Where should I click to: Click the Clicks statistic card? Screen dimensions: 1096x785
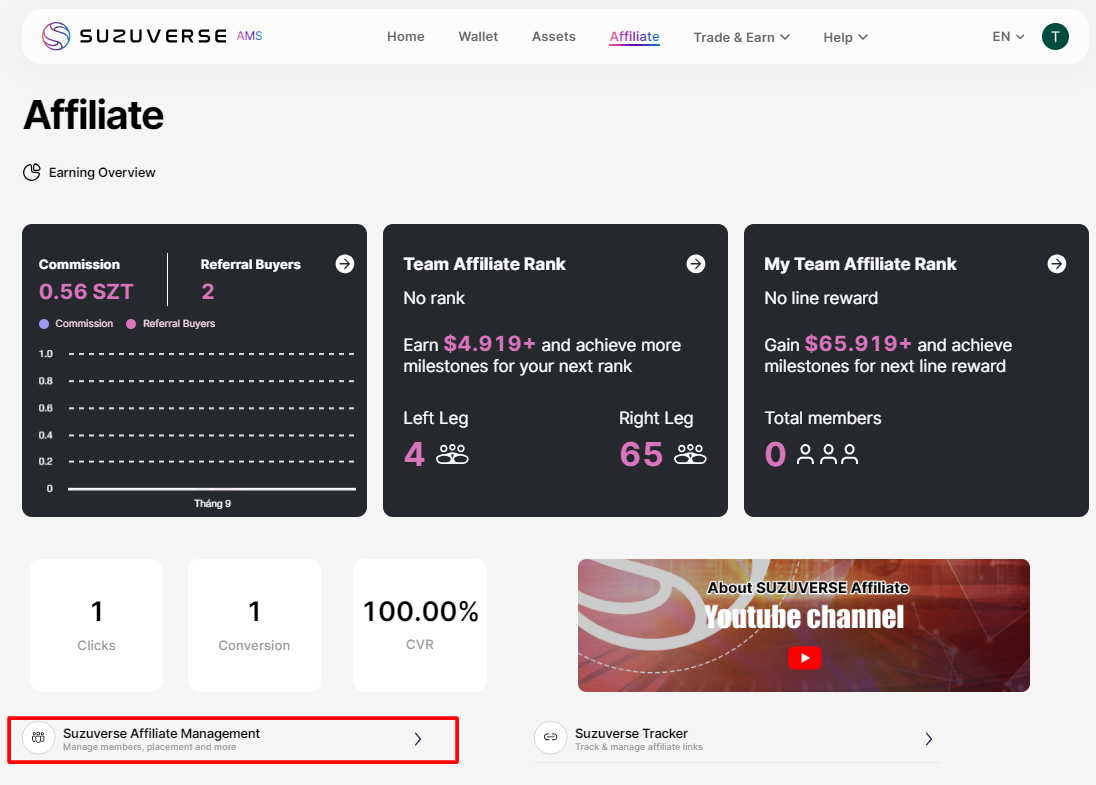[96, 625]
